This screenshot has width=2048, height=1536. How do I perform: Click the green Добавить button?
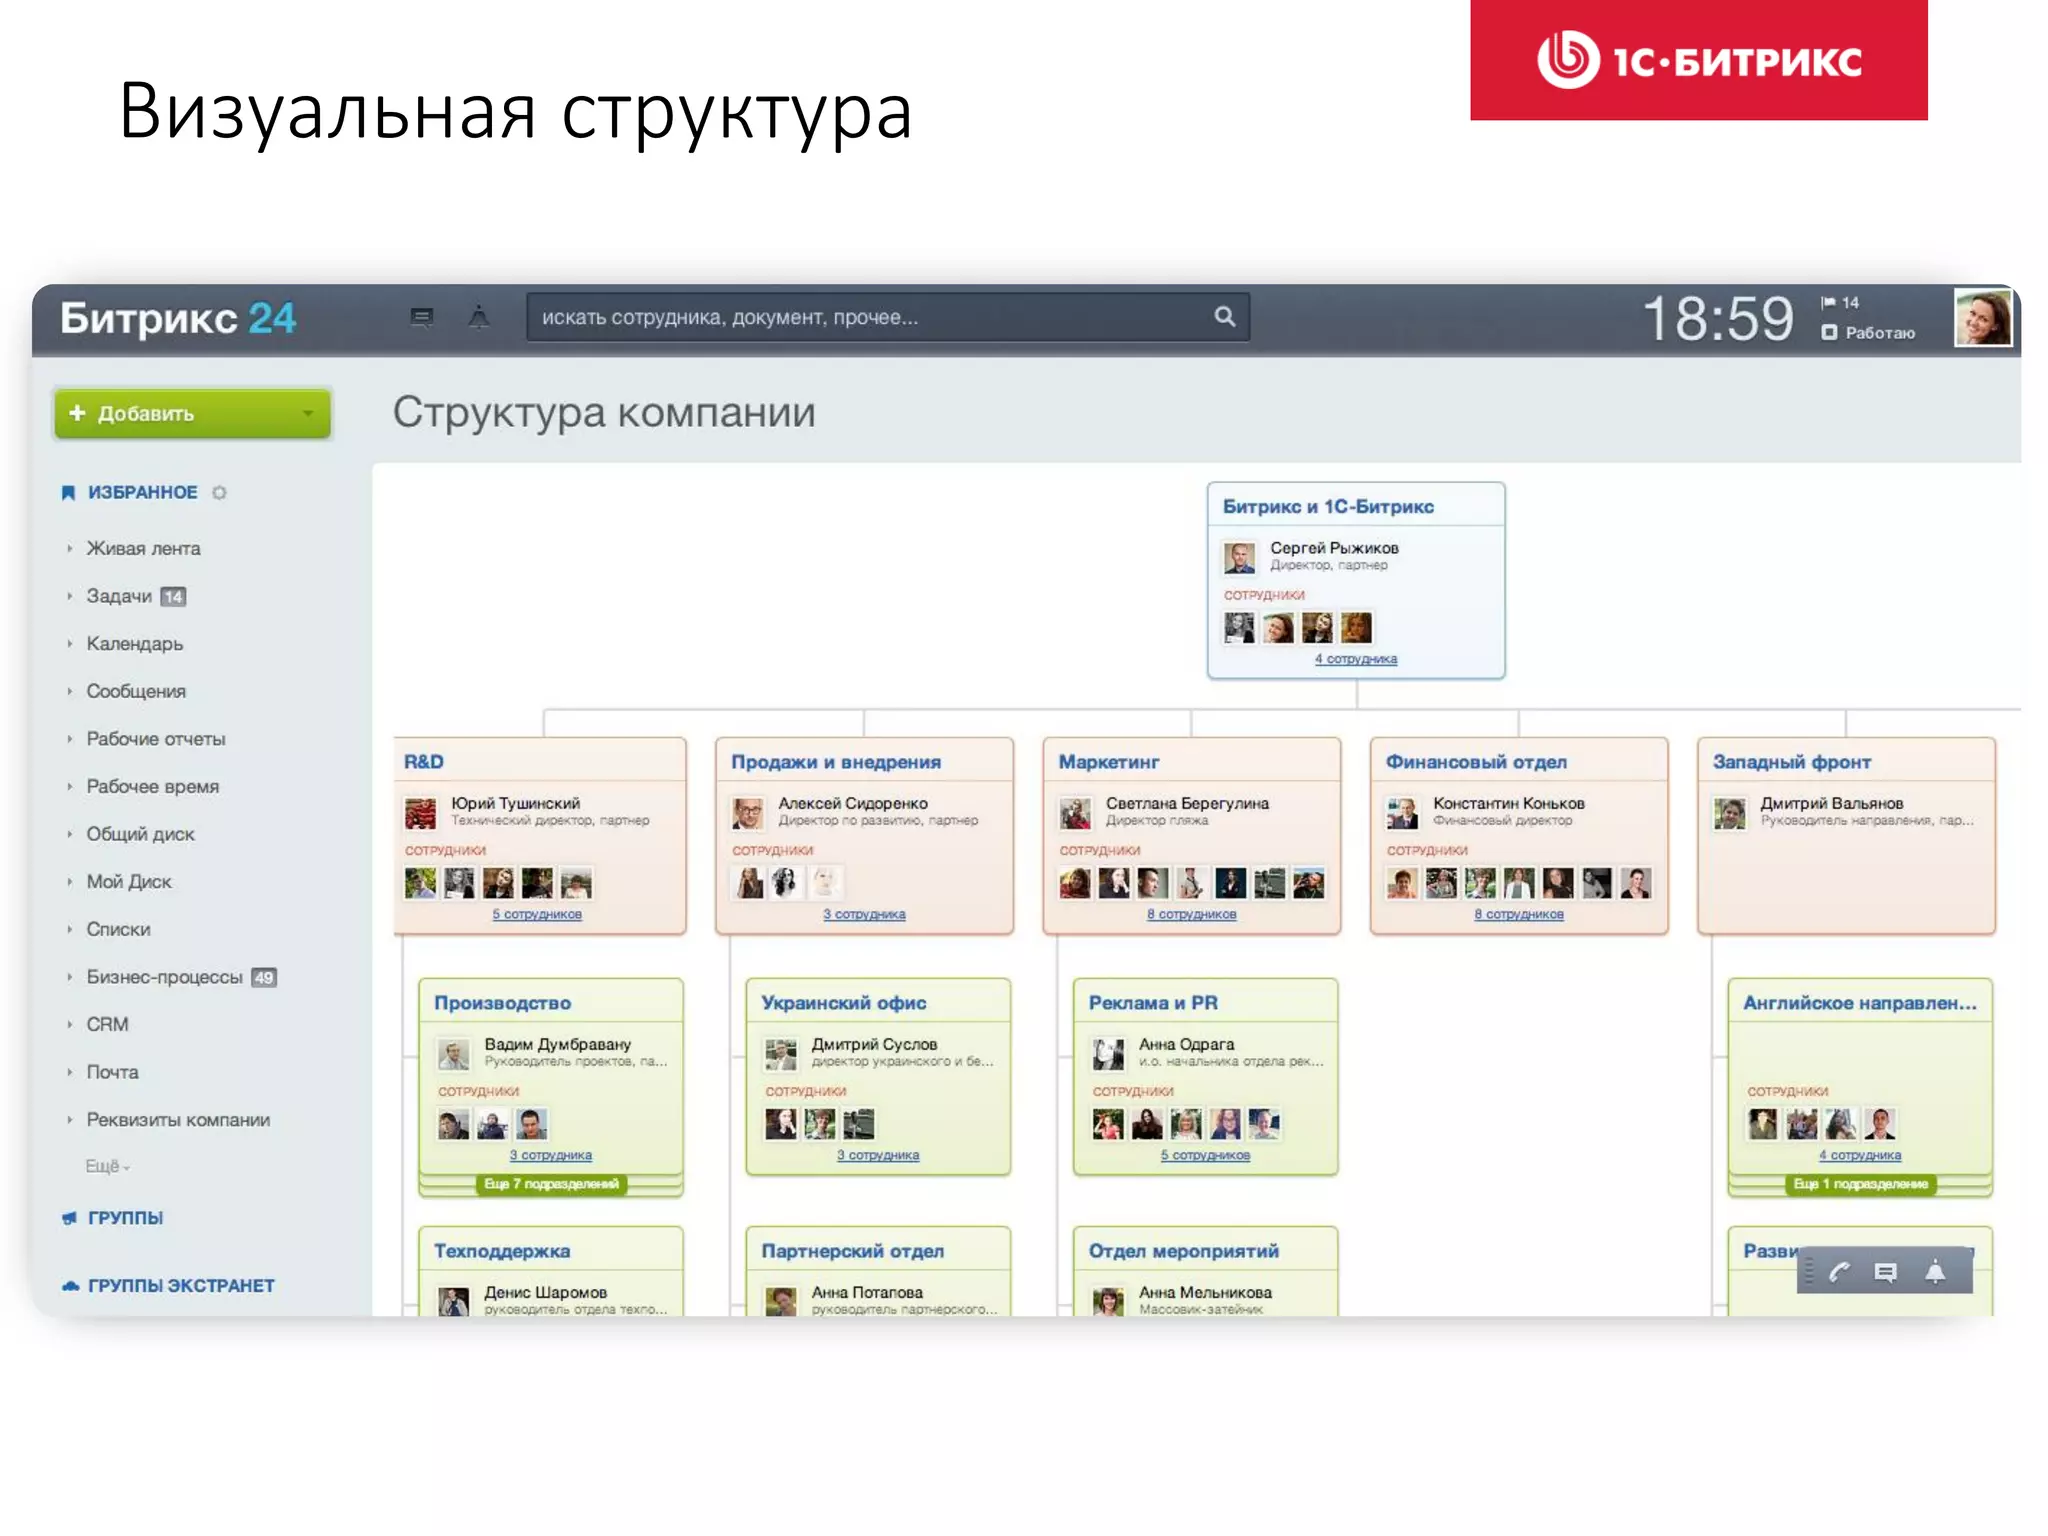pos(192,414)
